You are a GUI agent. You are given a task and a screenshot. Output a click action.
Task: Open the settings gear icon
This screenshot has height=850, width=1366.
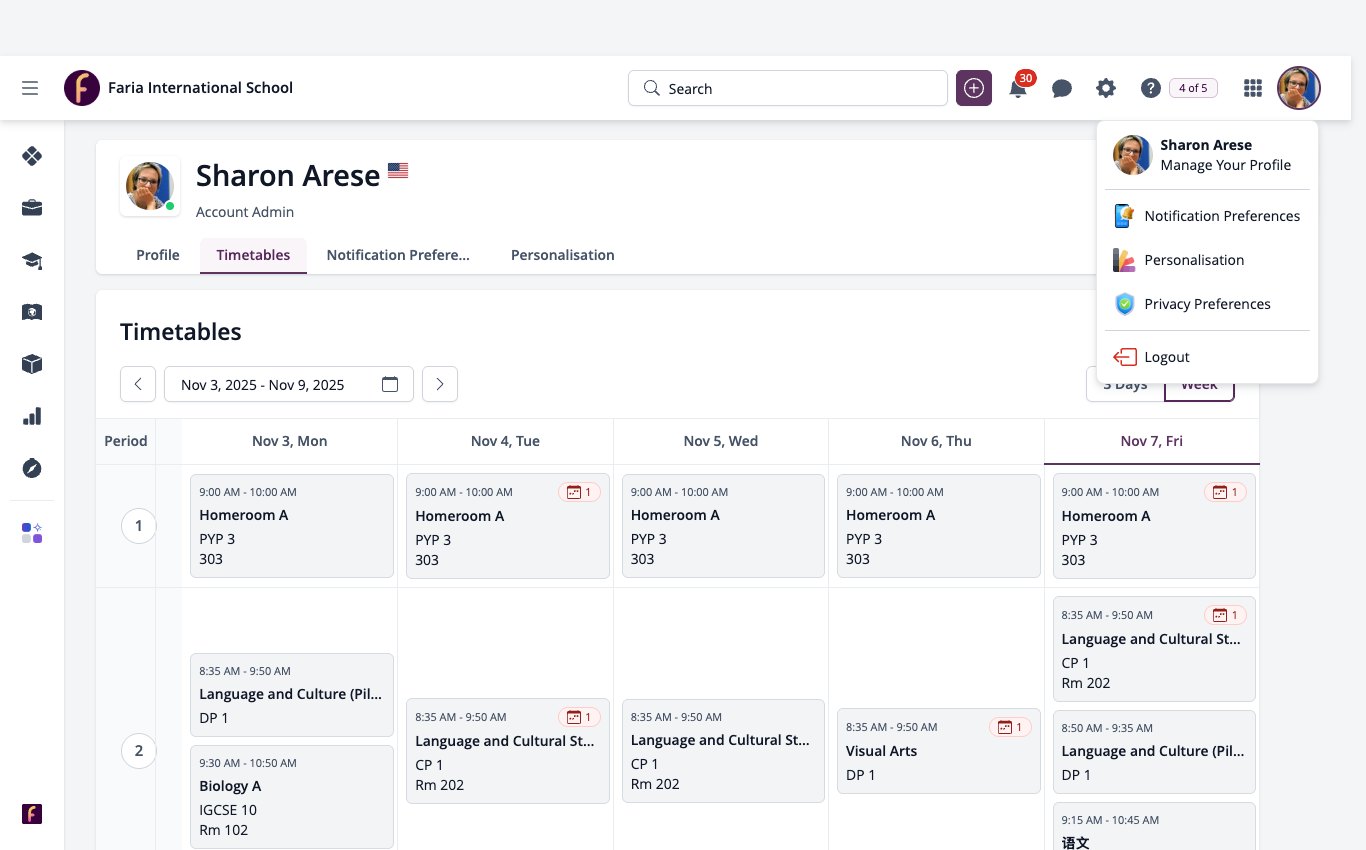point(1105,88)
